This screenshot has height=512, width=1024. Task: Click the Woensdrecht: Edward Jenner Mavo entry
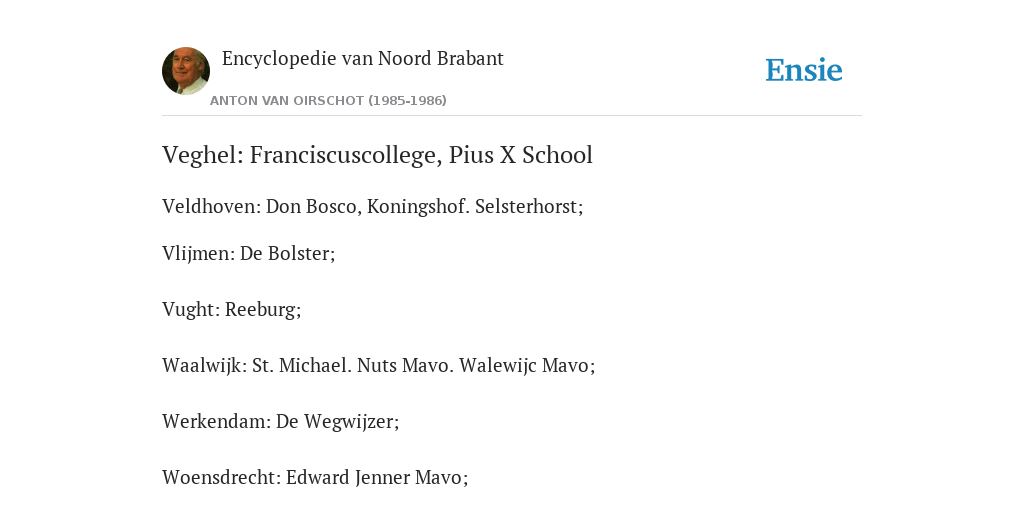point(315,478)
